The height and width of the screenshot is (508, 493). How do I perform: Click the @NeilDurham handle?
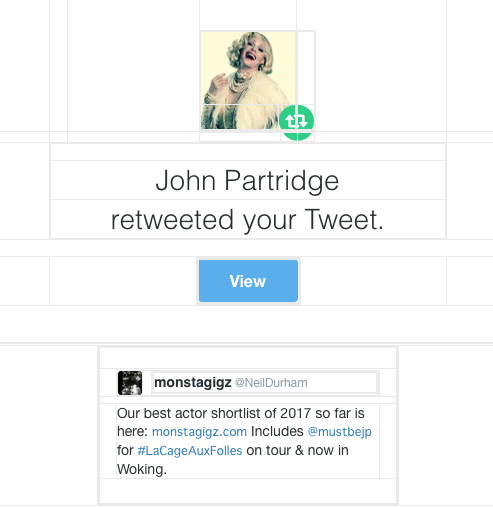tap(271, 383)
